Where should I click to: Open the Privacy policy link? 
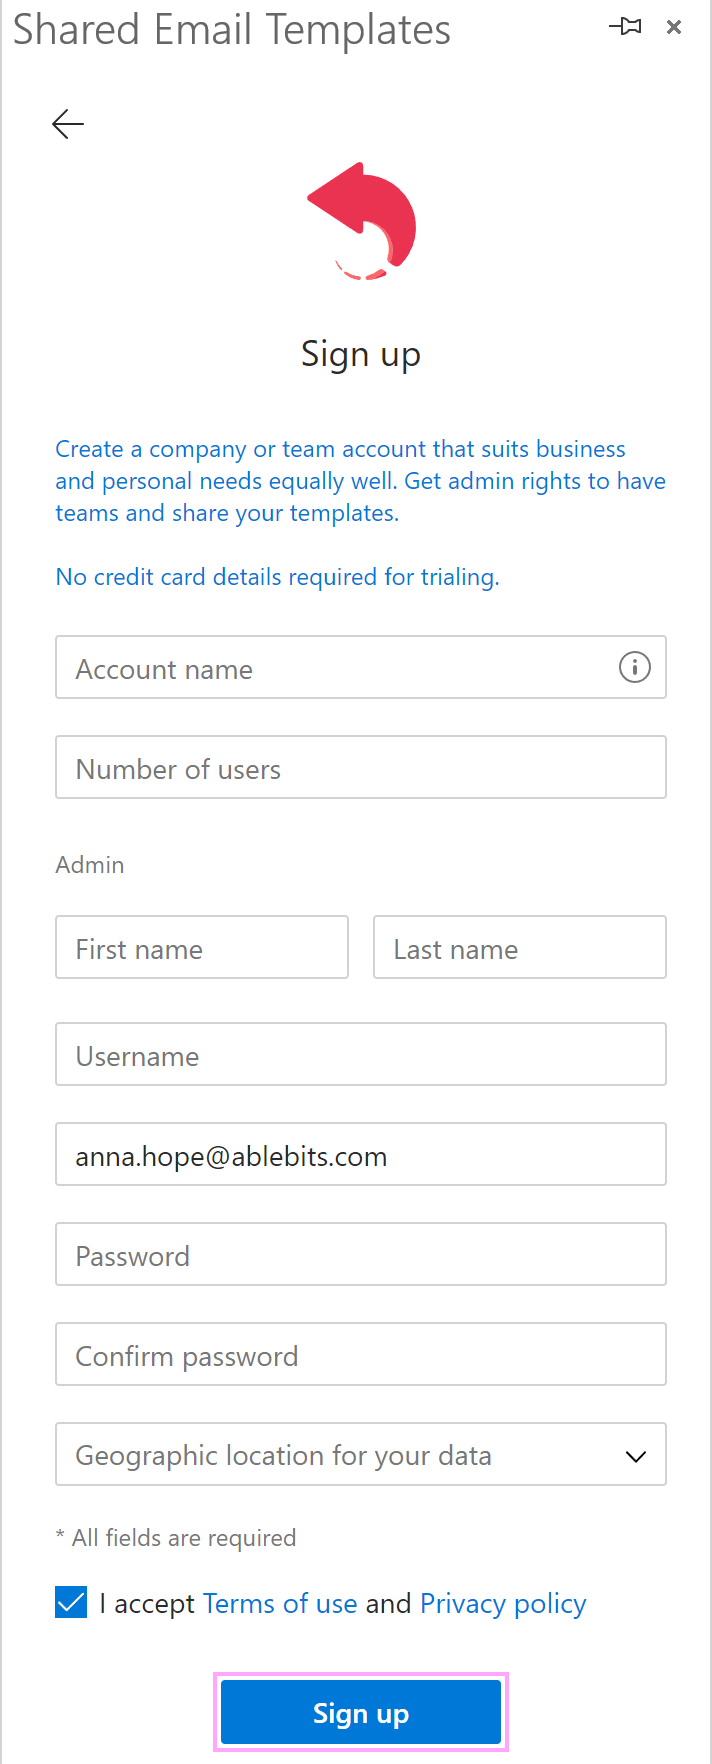click(x=502, y=1603)
